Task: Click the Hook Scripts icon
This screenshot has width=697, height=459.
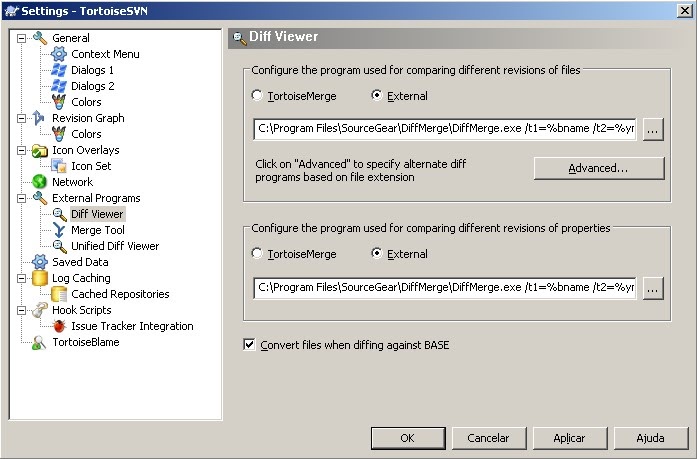Action: (40, 310)
